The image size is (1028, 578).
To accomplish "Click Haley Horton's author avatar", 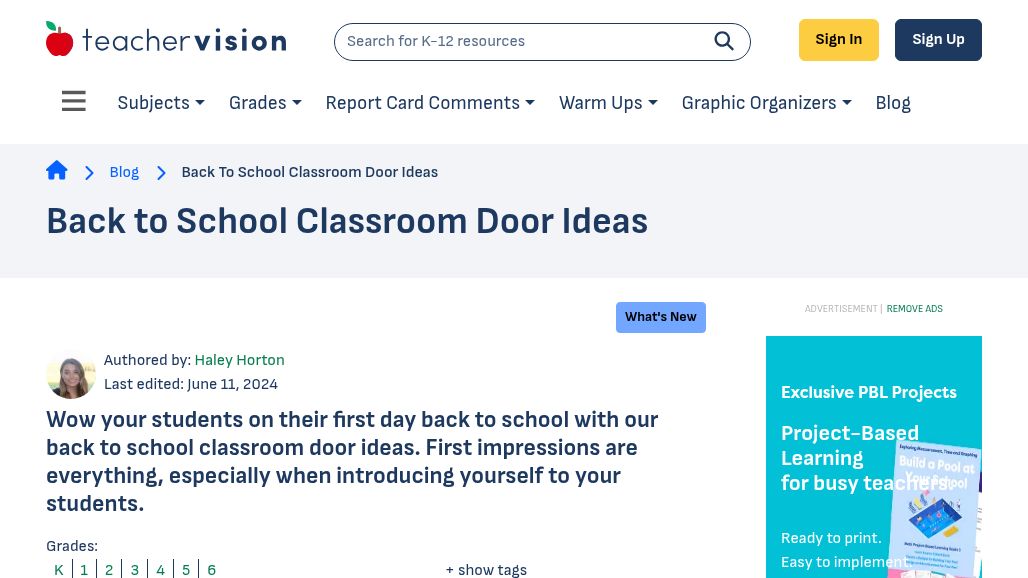I will (71, 375).
